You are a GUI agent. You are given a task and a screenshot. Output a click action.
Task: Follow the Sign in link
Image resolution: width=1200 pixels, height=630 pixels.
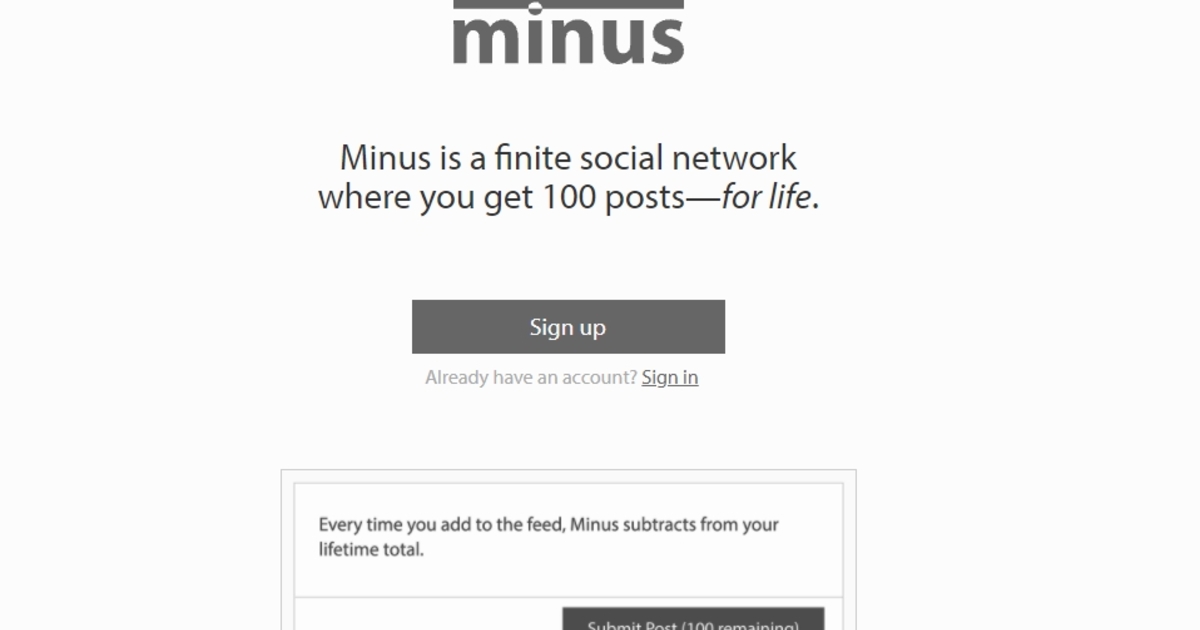pos(670,377)
